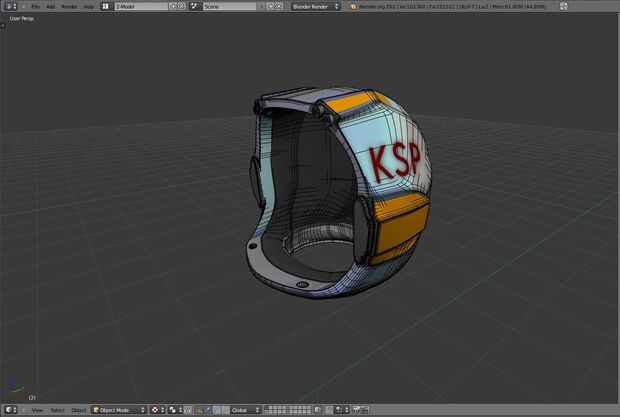
Task: Open the Select menu in viewport header
Action: (x=57, y=410)
